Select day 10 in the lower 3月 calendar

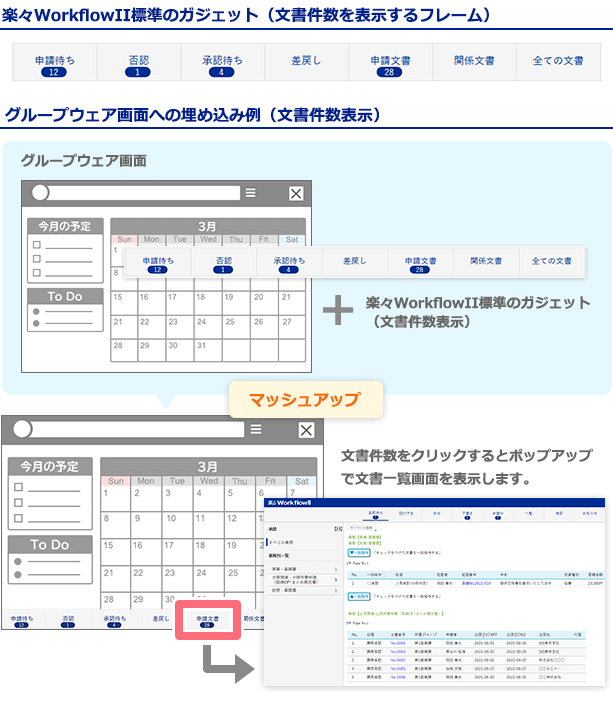tap(177, 525)
